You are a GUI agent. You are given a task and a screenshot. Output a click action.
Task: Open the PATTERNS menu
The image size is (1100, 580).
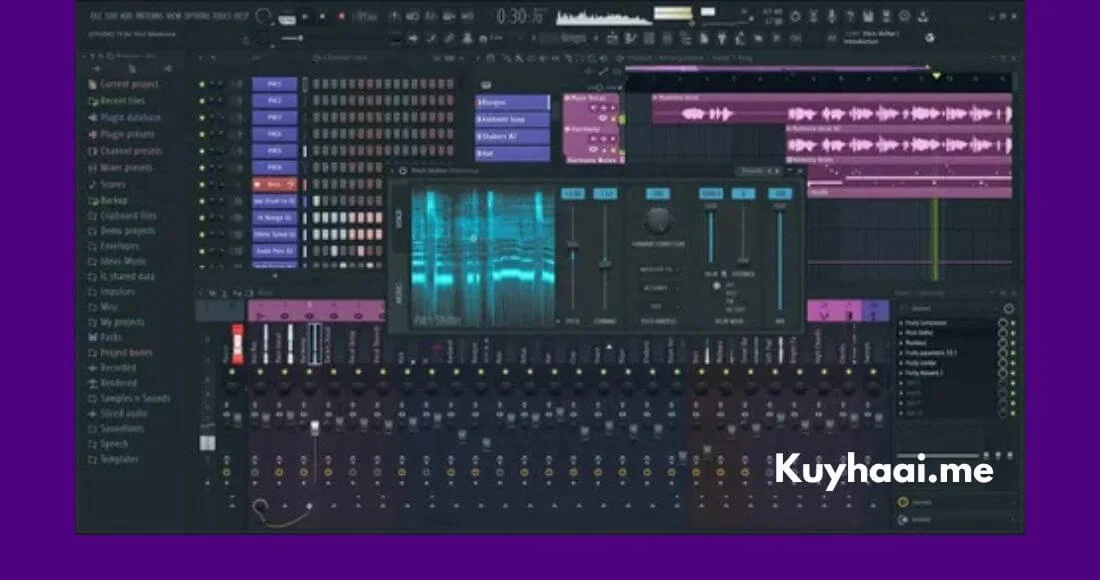pos(149,15)
